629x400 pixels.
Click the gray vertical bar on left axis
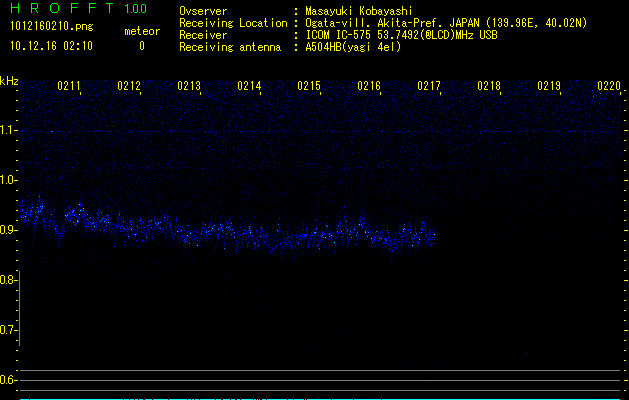20,308
